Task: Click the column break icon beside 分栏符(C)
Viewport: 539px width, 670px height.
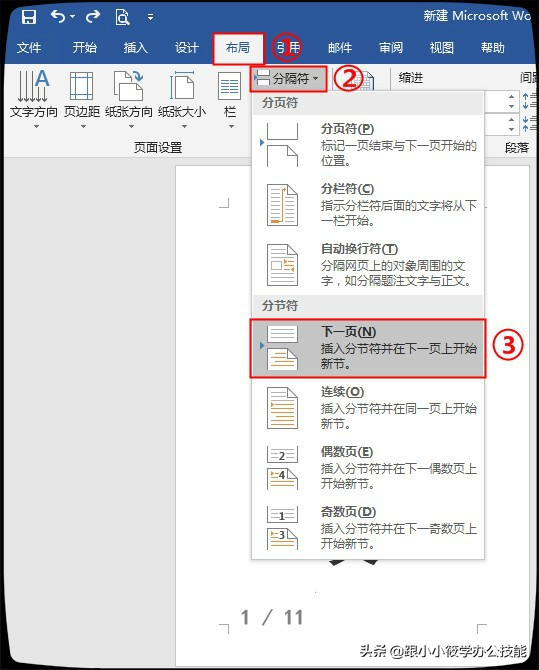Action: 282,205
